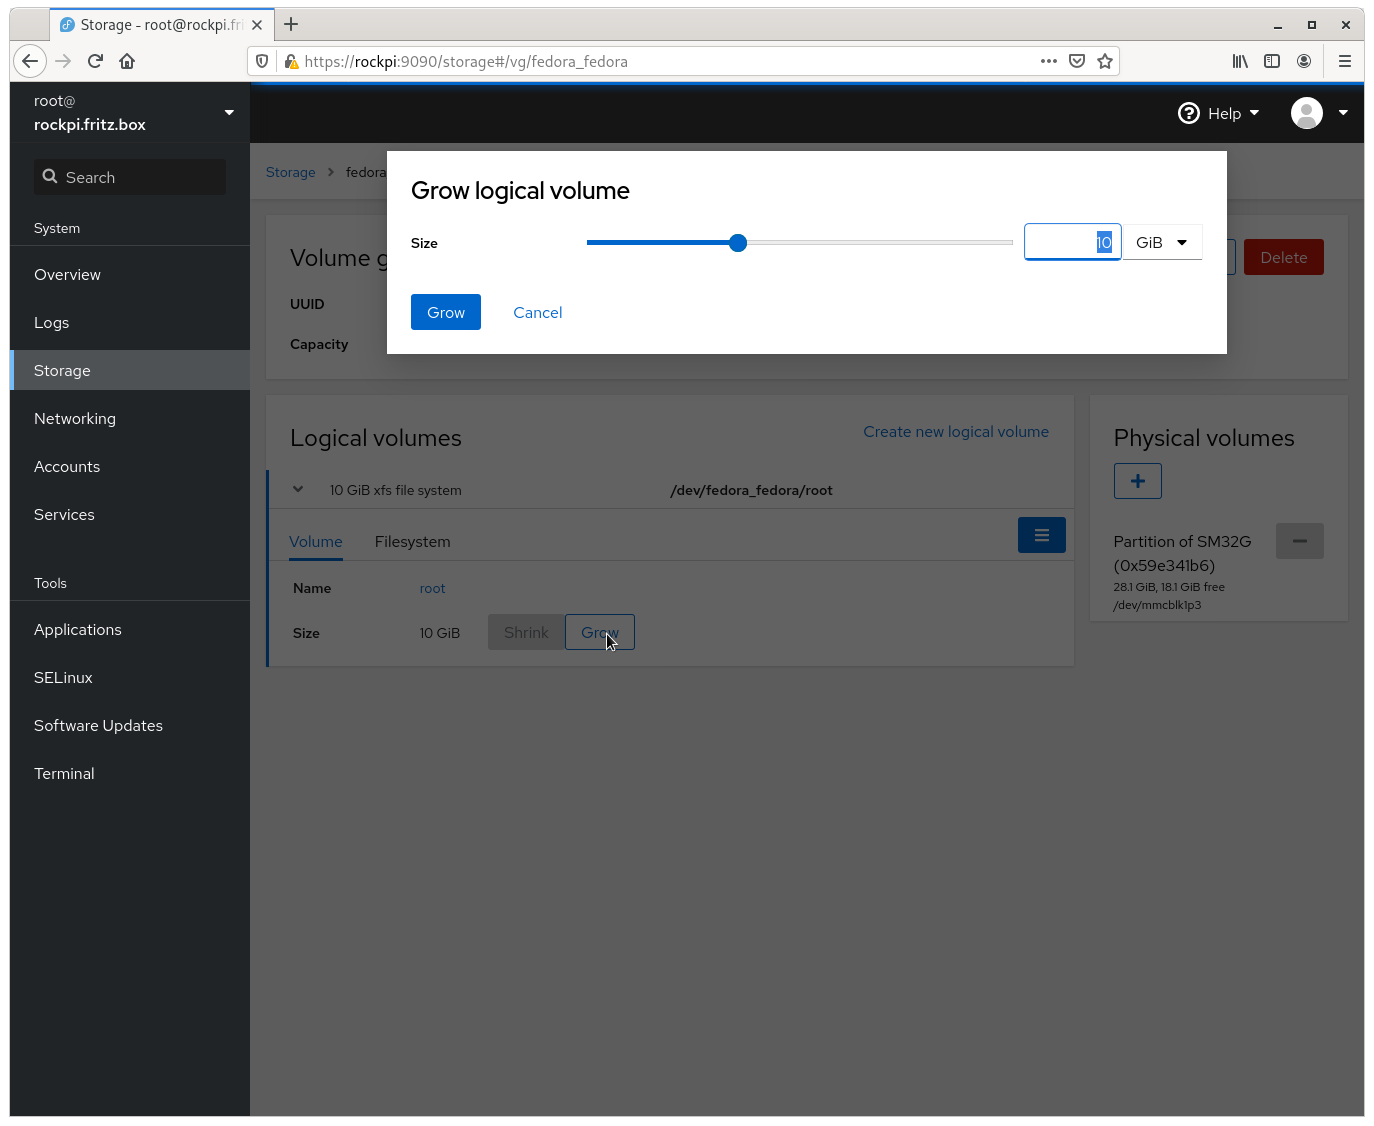The height and width of the screenshot is (1126, 1374).
Task: Click the red Delete button
Action: coord(1284,257)
